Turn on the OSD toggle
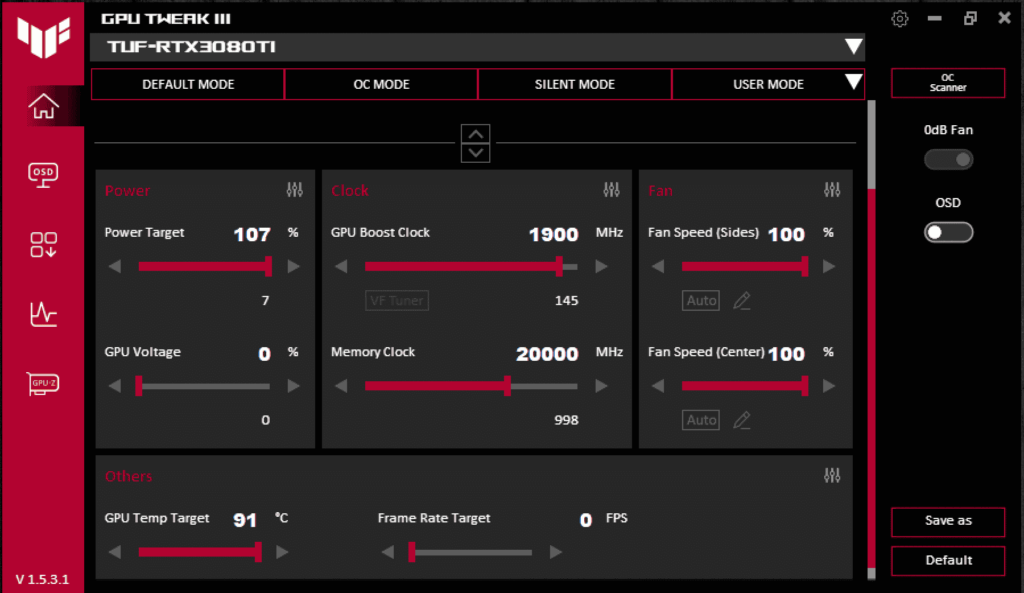The height and width of the screenshot is (593, 1024). point(948,232)
